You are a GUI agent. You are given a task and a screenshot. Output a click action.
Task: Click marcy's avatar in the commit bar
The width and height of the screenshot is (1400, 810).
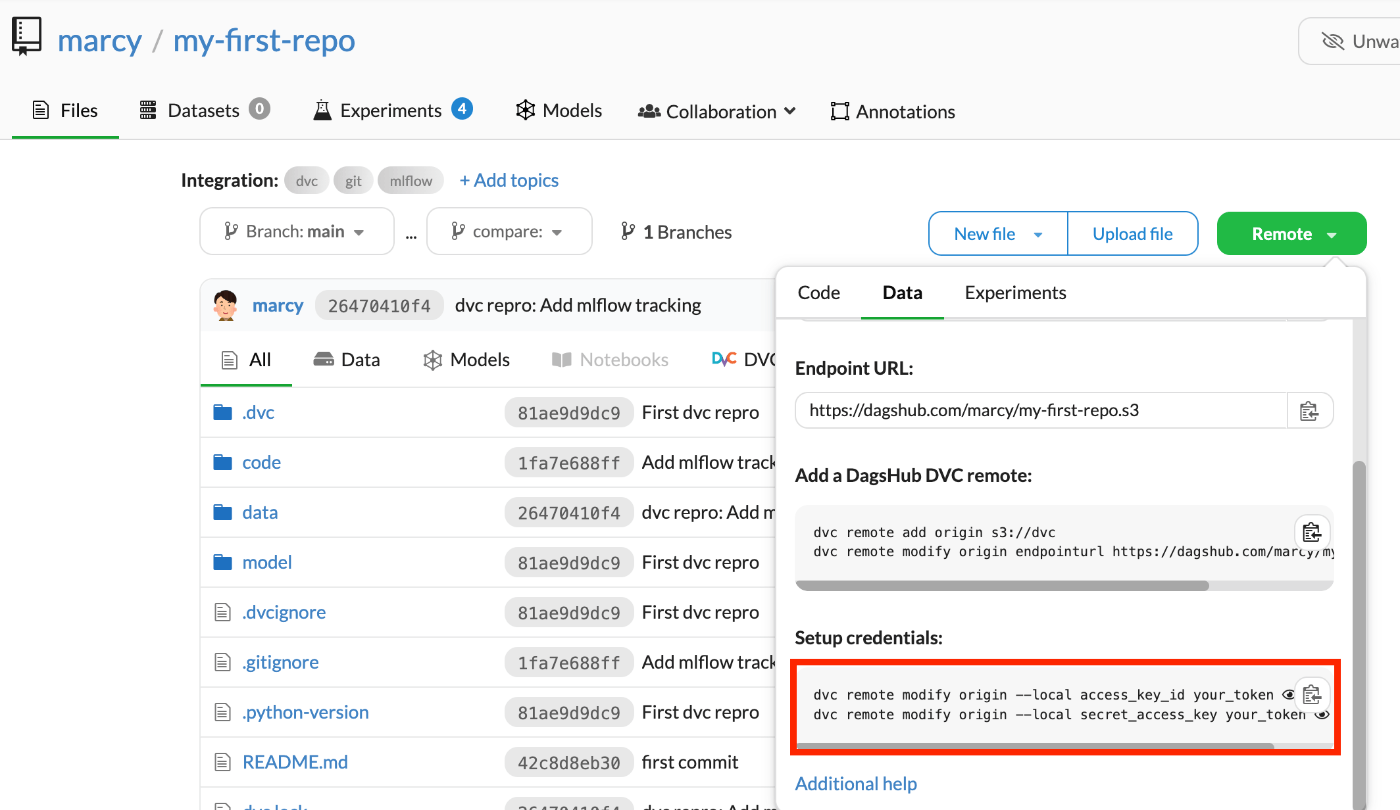pyautogui.click(x=226, y=305)
